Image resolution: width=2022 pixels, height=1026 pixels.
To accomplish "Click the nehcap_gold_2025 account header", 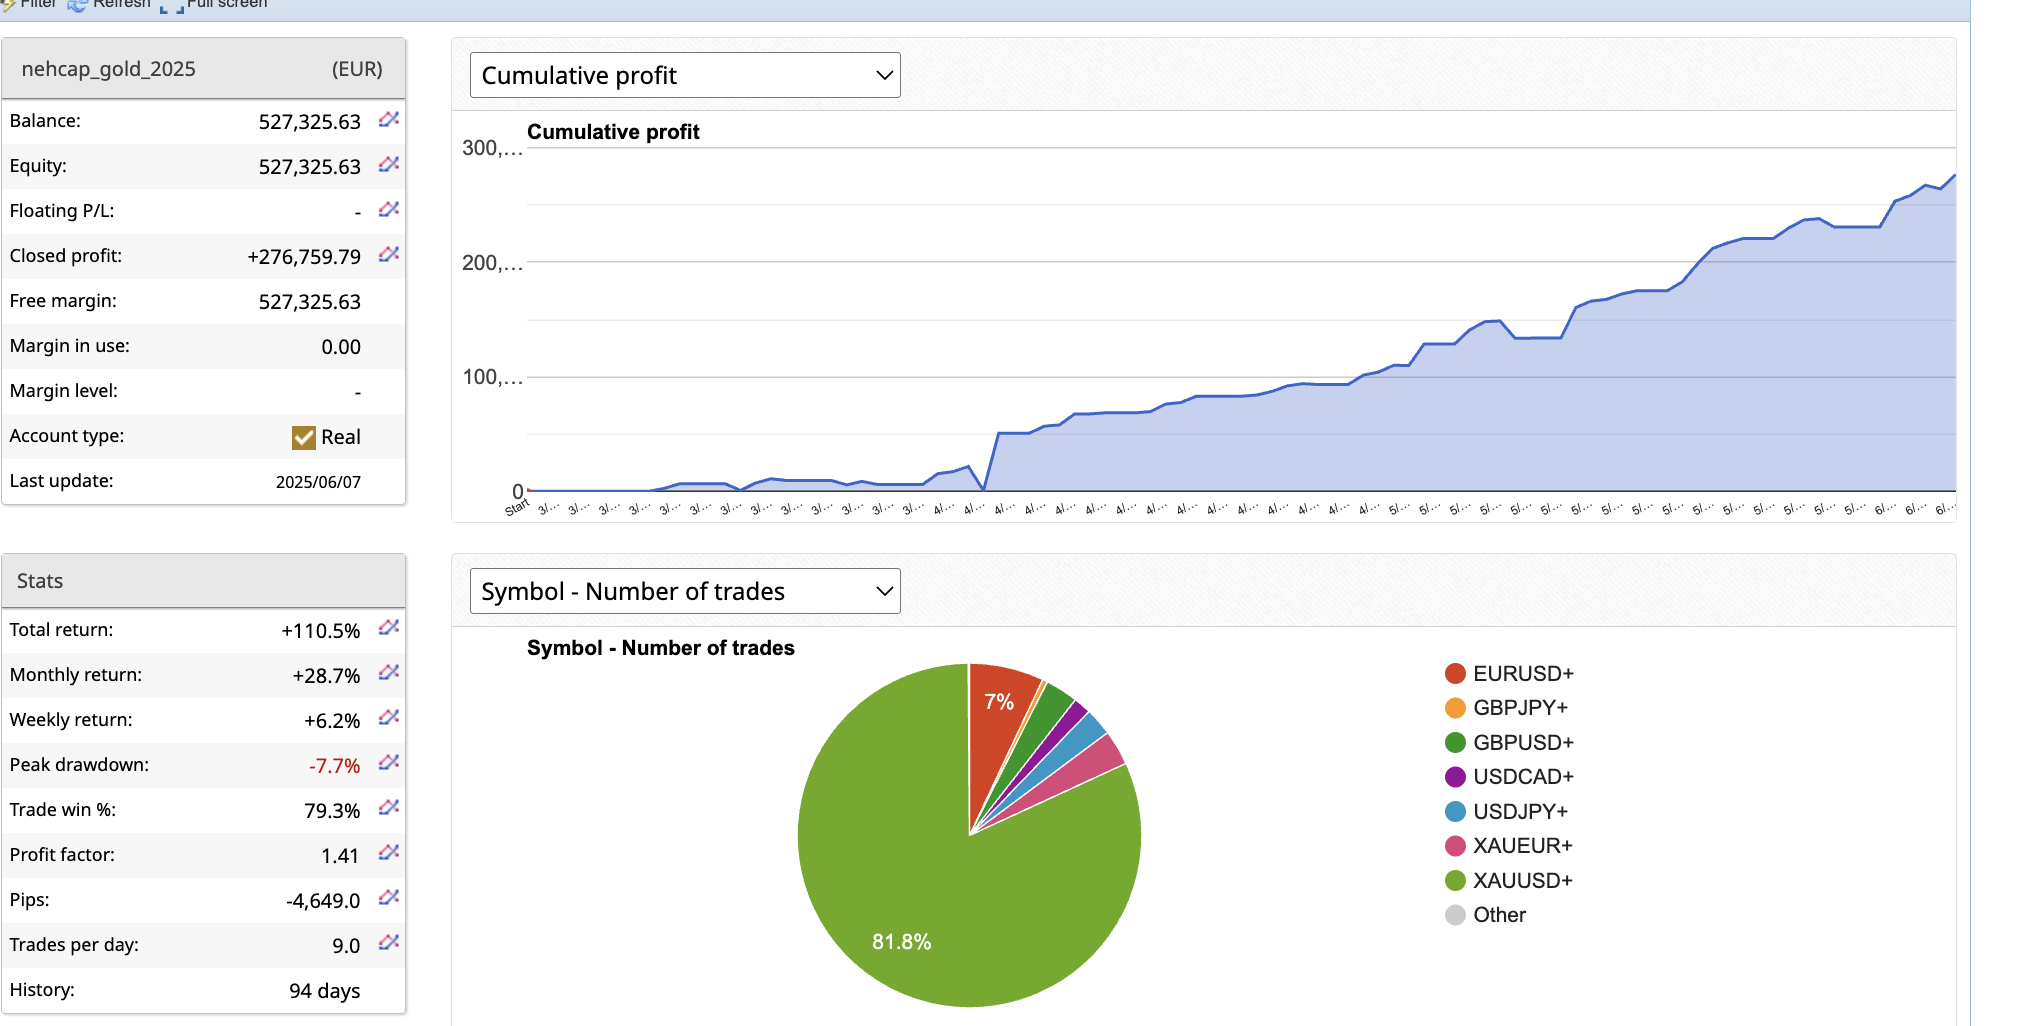I will 108,69.
